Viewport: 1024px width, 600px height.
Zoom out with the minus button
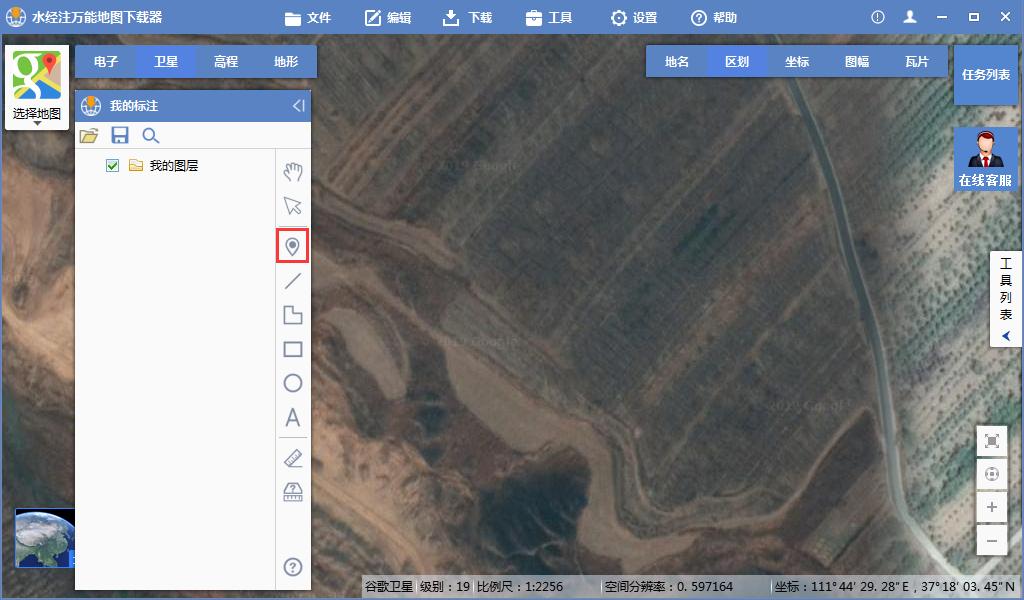pos(991,541)
